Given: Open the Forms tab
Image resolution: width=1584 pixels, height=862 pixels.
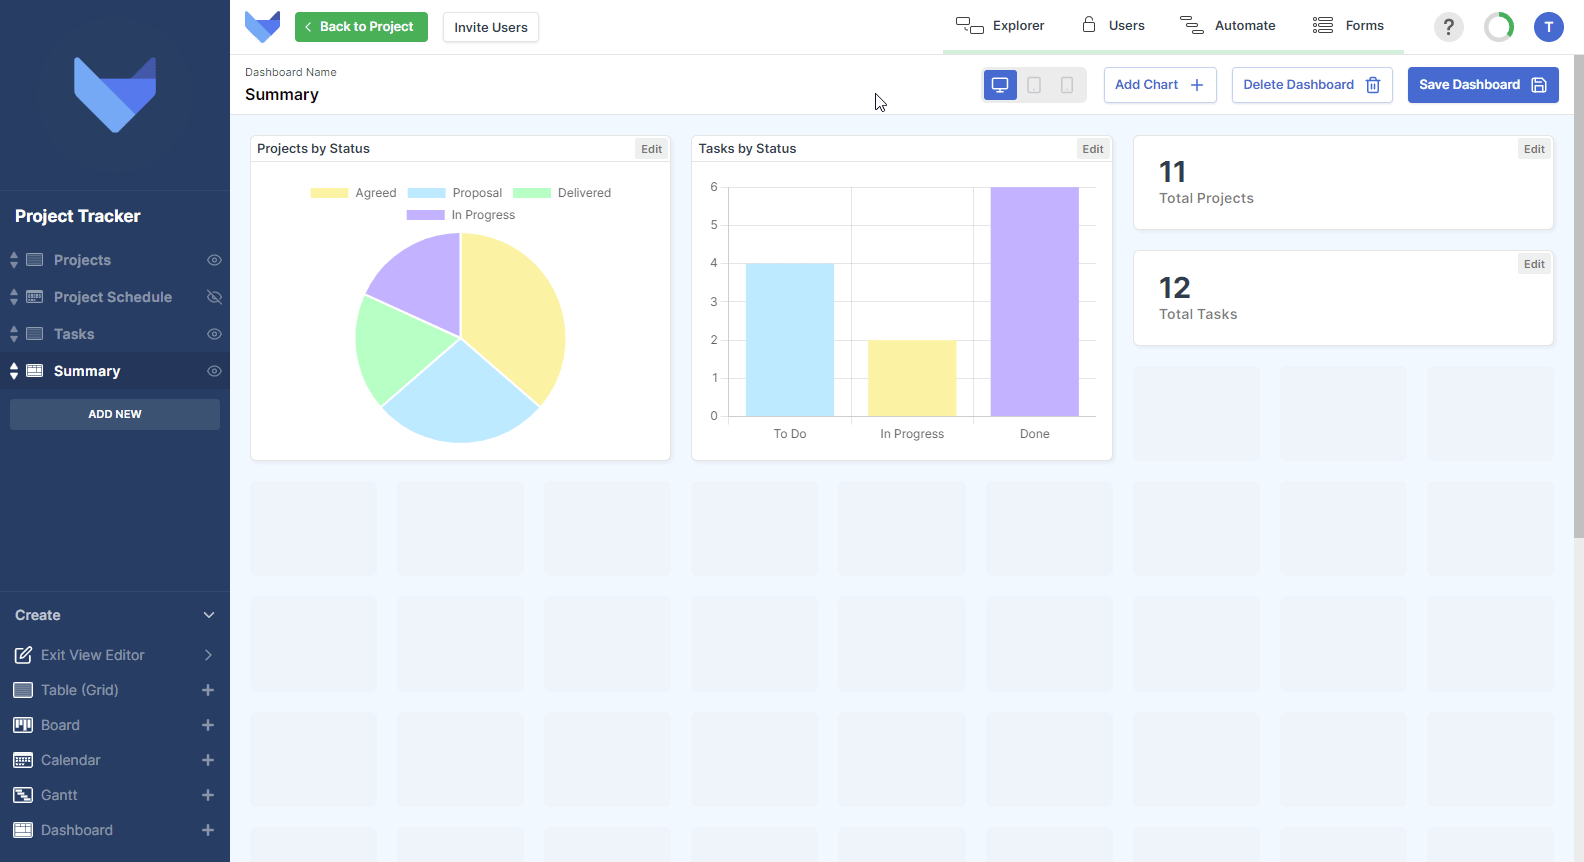Looking at the screenshot, I should point(1348,26).
